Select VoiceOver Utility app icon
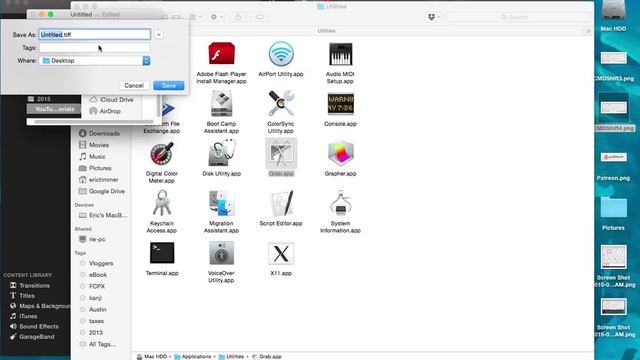The image size is (640, 360). coord(221,253)
